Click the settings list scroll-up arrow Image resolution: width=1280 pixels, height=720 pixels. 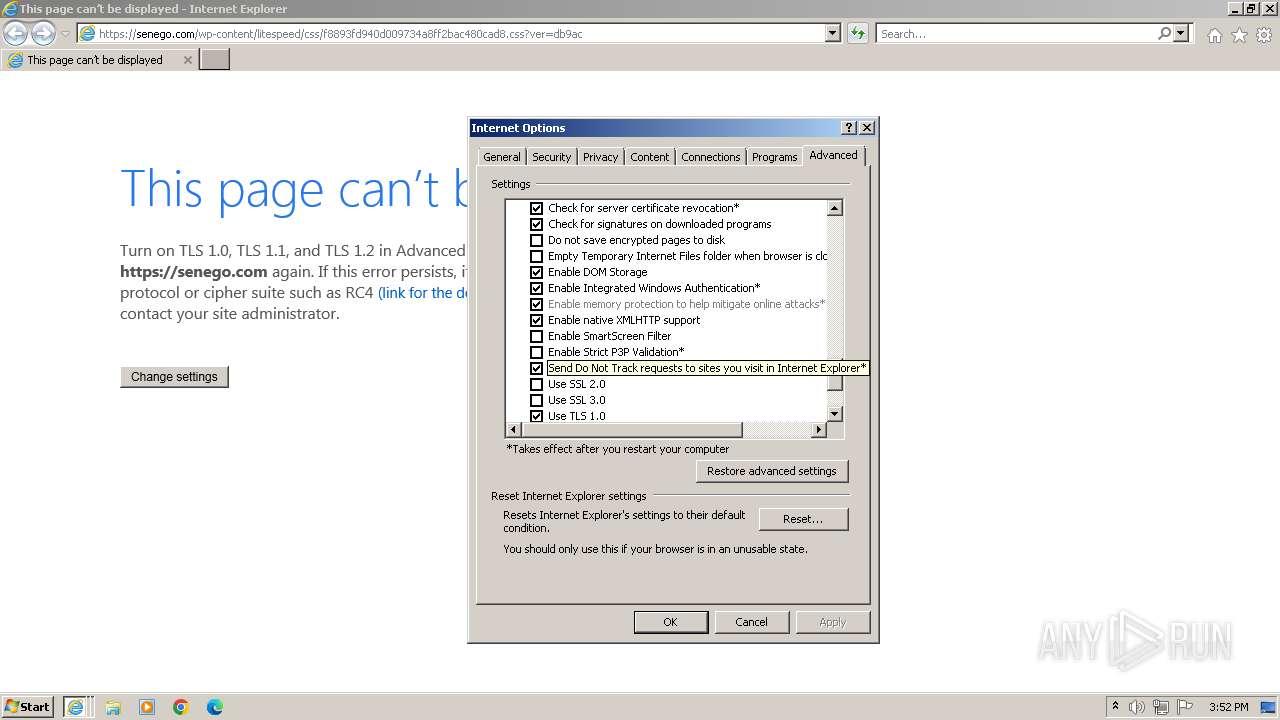coord(835,208)
